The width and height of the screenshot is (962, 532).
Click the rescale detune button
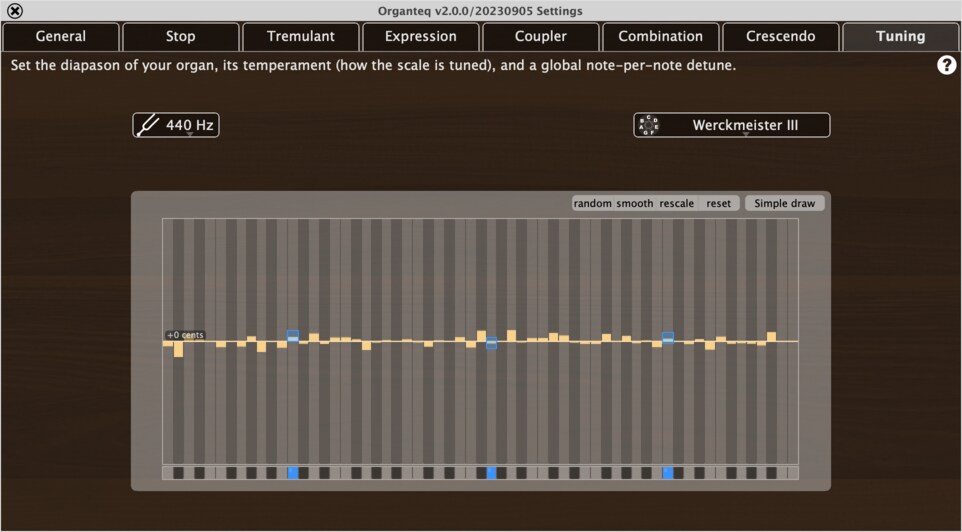(x=677, y=204)
